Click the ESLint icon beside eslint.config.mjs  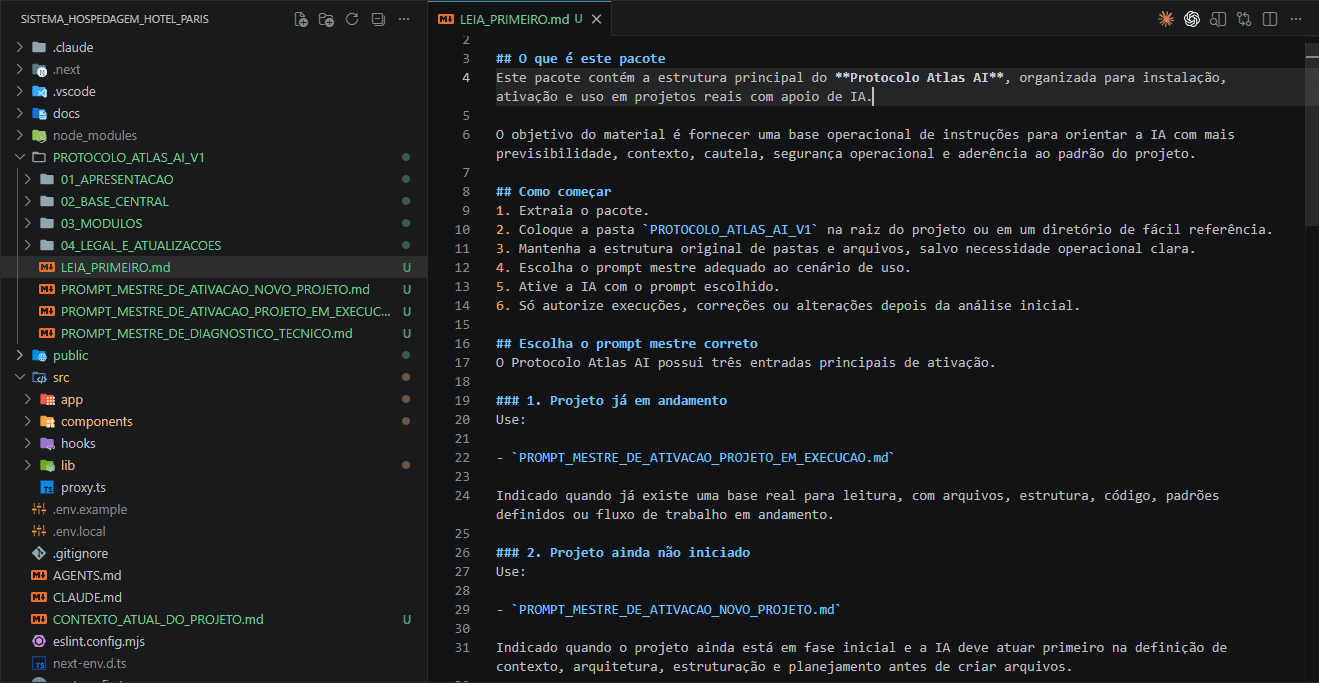pos(39,641)
